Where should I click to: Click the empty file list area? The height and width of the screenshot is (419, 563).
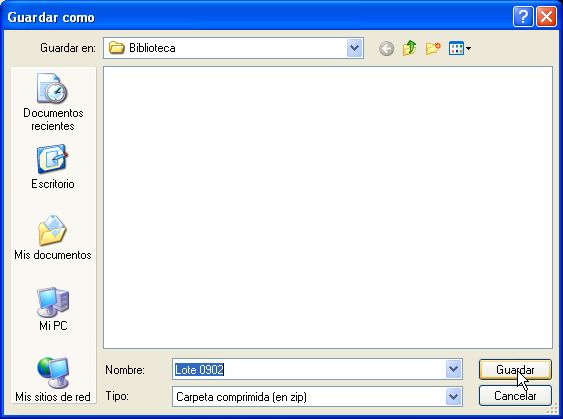(328, 207)
